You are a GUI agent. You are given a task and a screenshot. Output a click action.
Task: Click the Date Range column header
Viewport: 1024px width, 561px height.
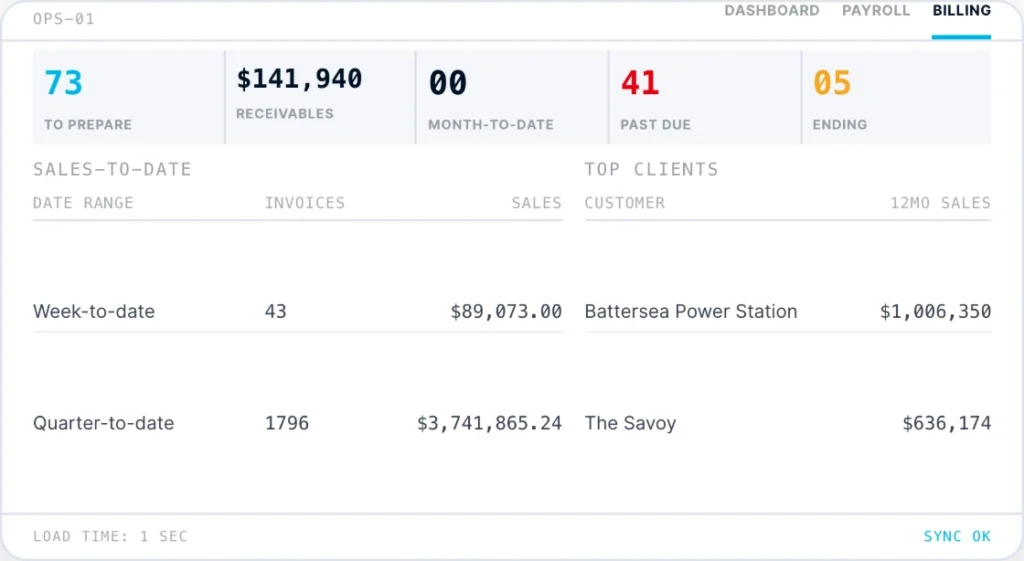coord(83,203)
